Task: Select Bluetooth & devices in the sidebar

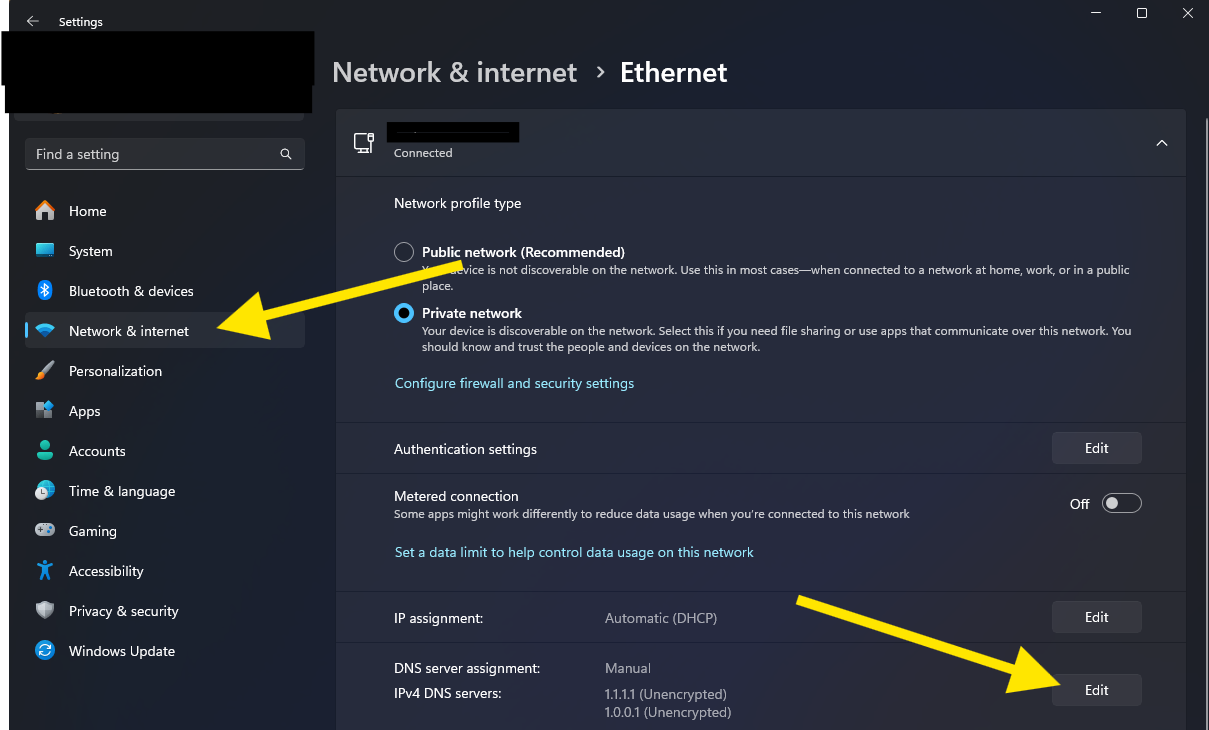Action: pyautogui.click(x=131, y=291)
